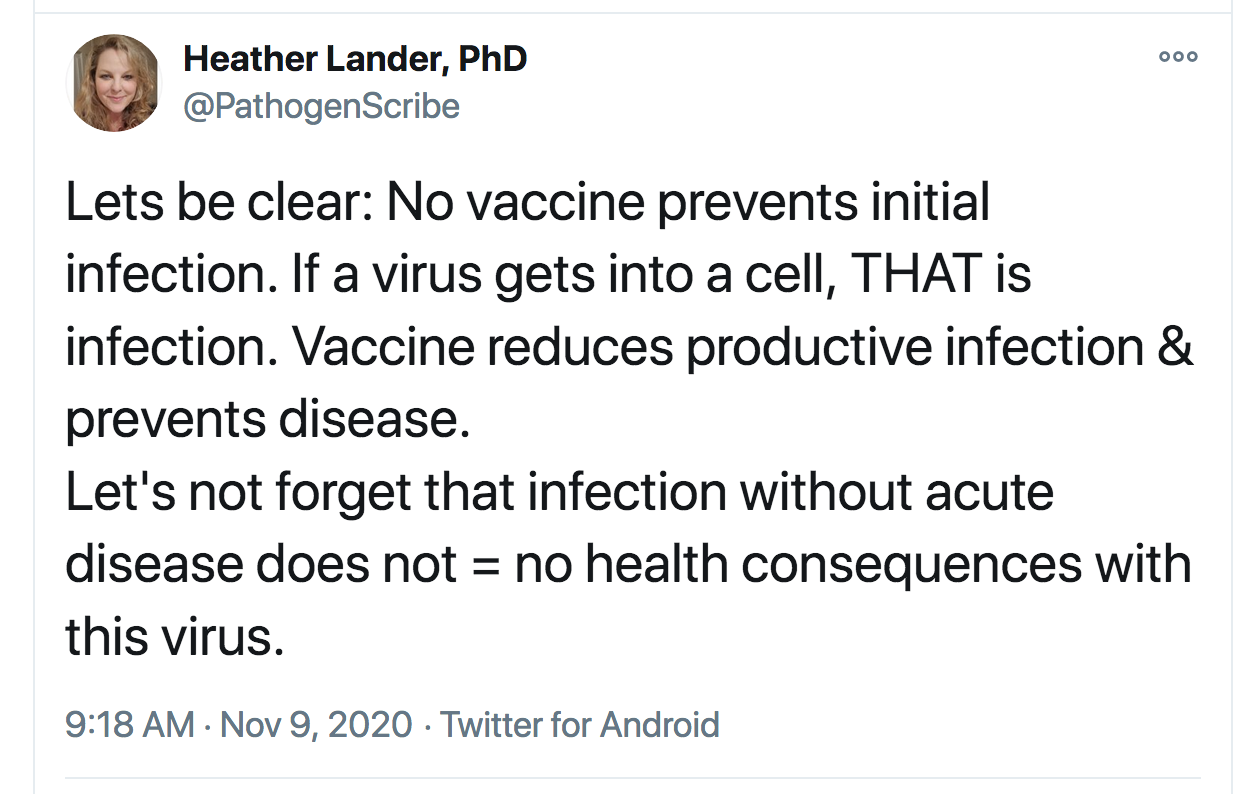Click Heather Lander's profile picture
Viewport: 1258px width, 794px height.
113,83
